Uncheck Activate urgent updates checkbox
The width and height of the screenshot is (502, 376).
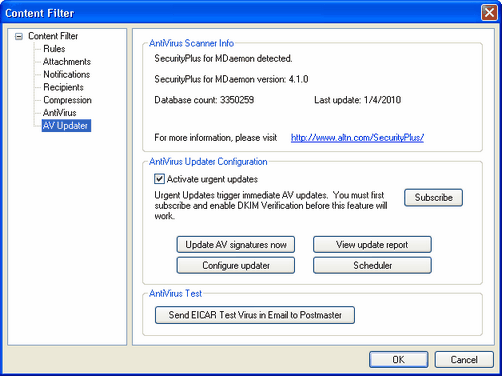[x=159, y=179]
